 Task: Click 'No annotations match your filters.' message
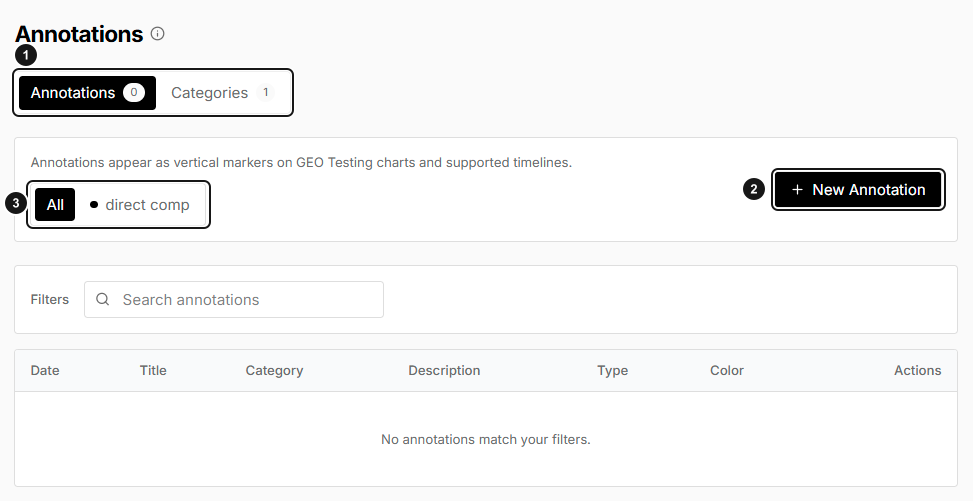click(x=486, y=439)
